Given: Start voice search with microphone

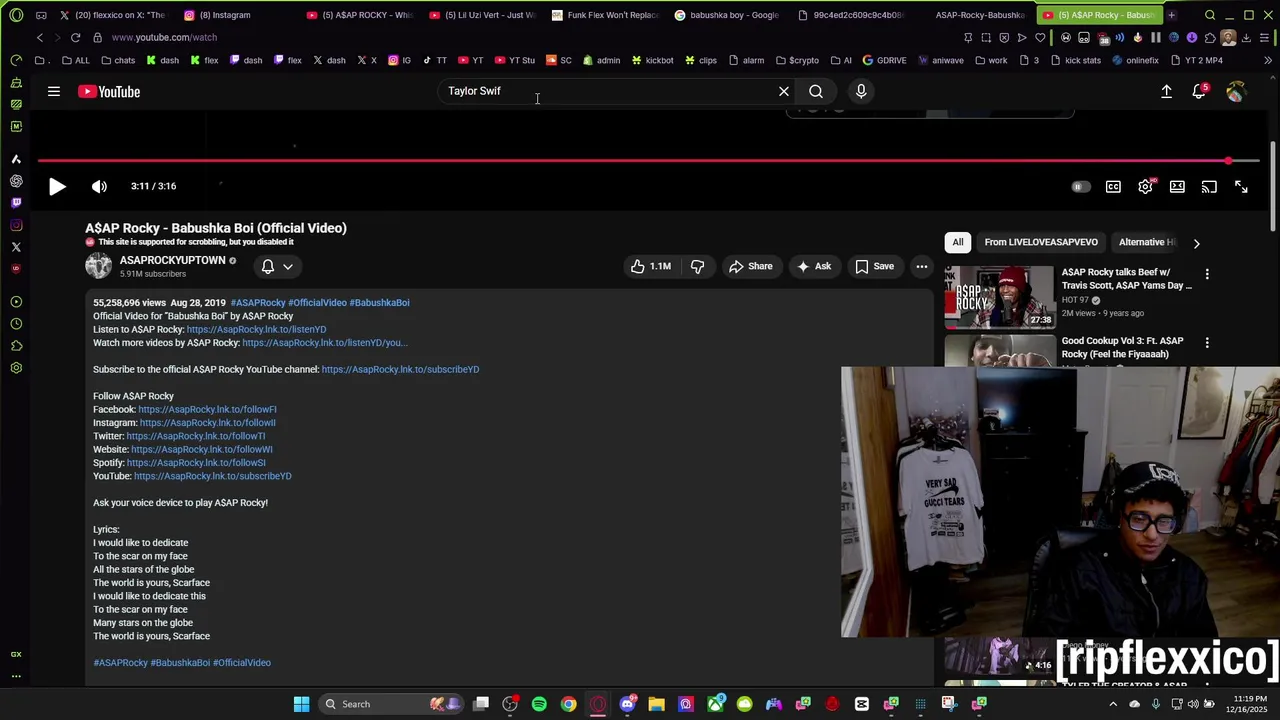Looking at the screenshot, I should pyautogui.click(x=861, y=91).
